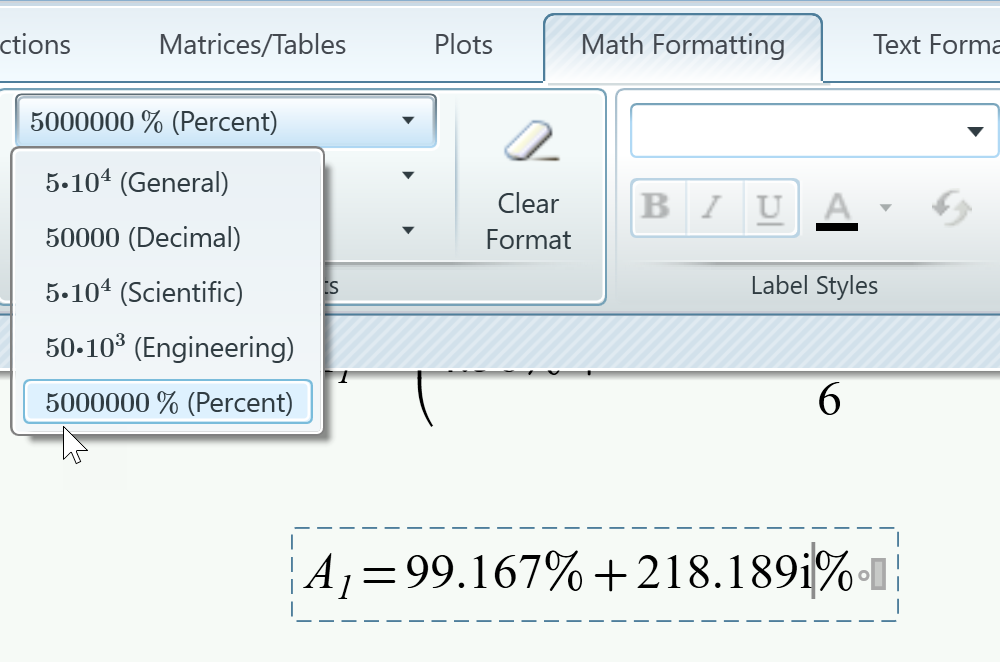Switch to the Plots tab
This screenshot has height=662, width=1000.
point(463,44)
